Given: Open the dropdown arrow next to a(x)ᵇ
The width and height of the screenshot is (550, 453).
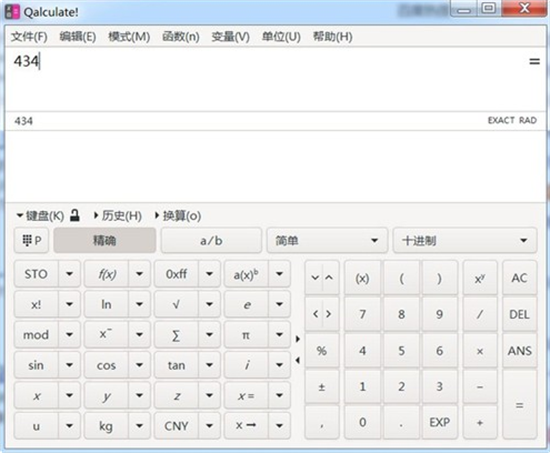Looking at the screenshot, I should (279, 274).
